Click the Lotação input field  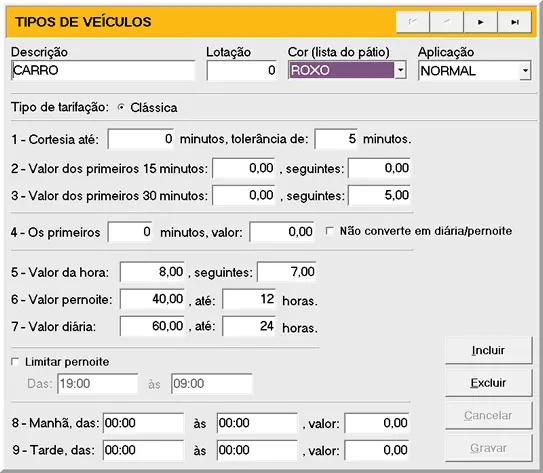click(242, 70)
